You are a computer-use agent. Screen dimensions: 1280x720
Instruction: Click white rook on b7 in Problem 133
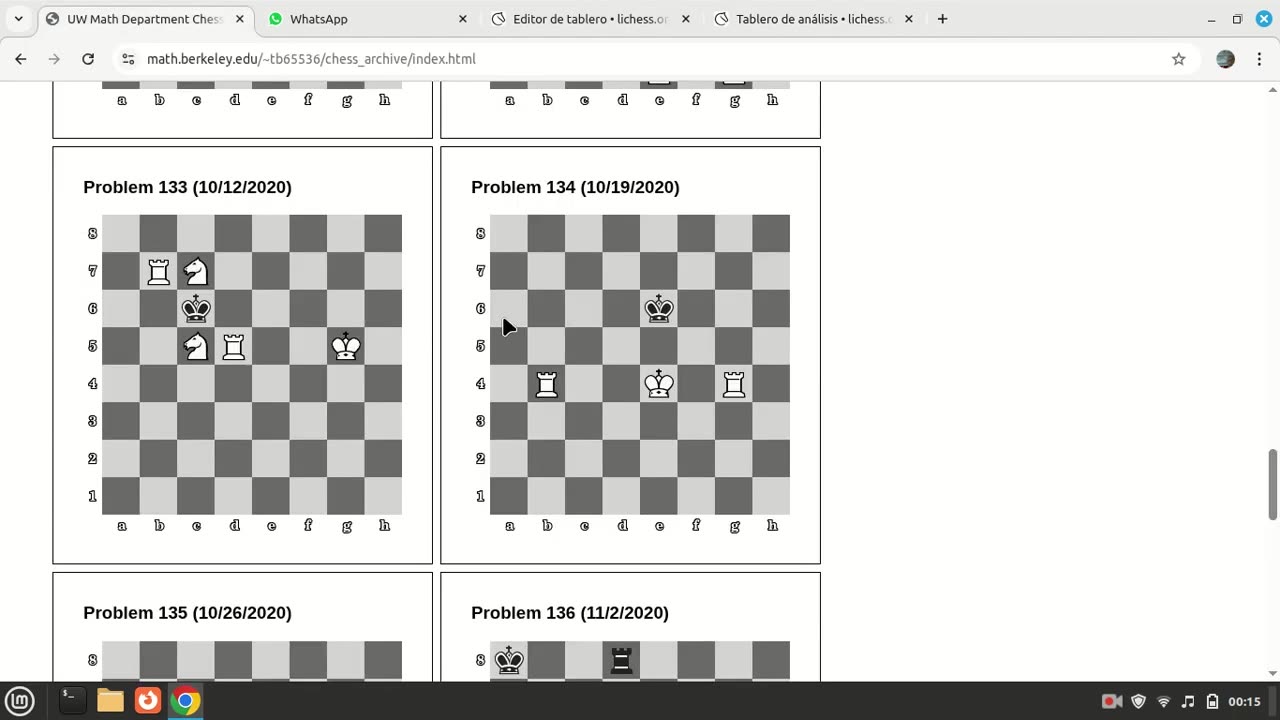click(x=158, y=271)
